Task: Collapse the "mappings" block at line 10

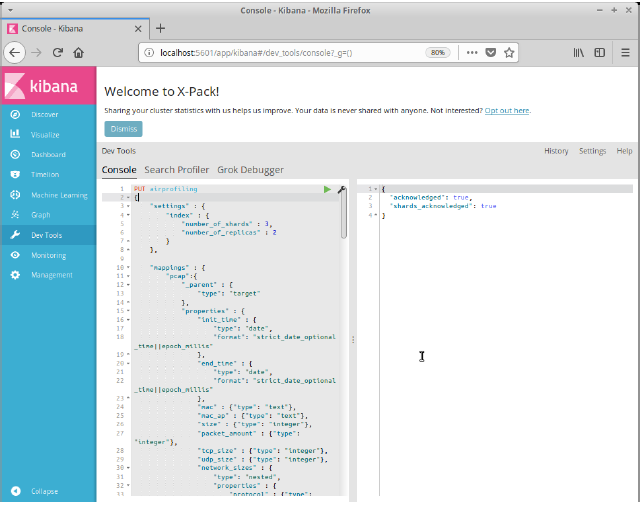Action: pyautogui.click(x=129, y=268)
